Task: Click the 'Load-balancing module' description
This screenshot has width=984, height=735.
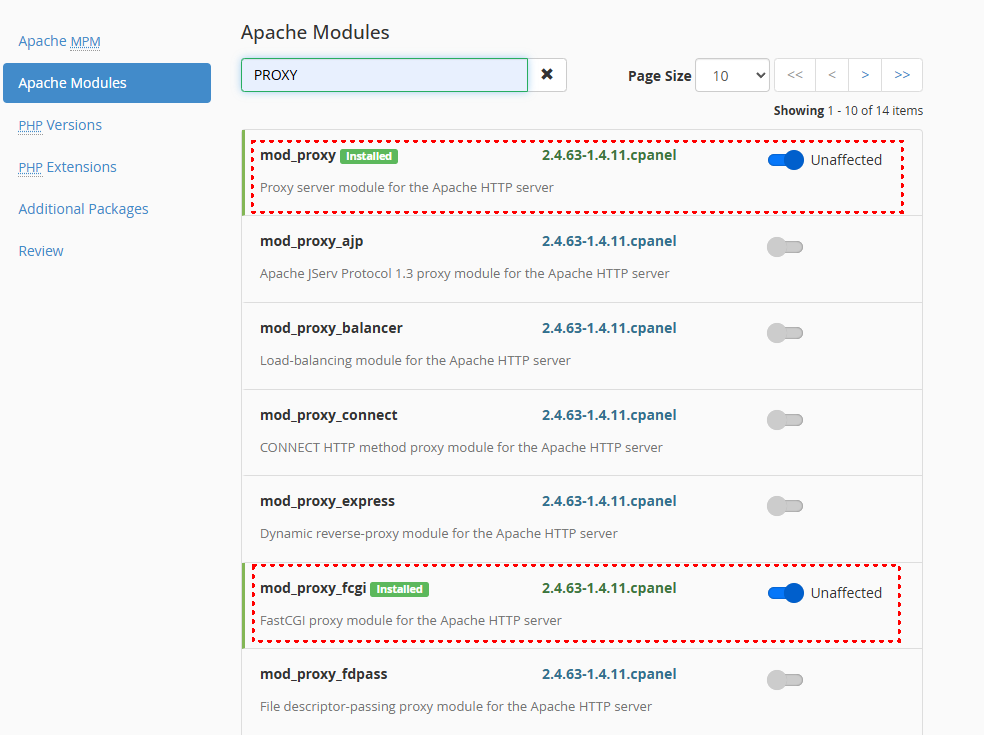Action: pyautogui.click(x=415, y=360)
